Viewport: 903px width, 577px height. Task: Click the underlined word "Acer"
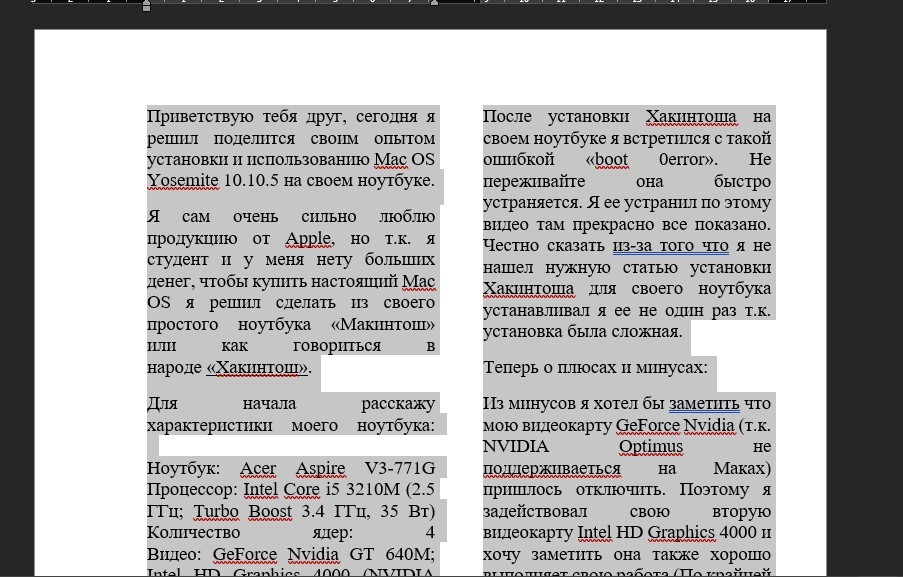pyautogui.click(x=258, y=468)
